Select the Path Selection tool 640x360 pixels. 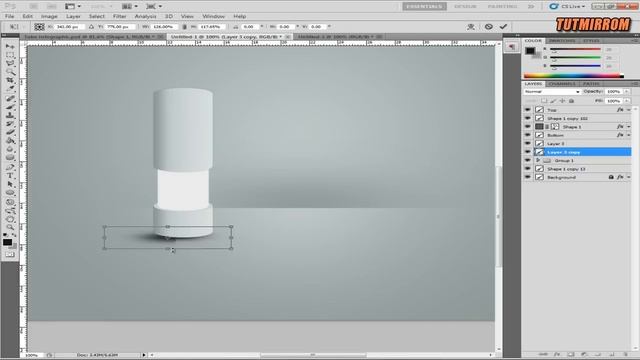10,185
